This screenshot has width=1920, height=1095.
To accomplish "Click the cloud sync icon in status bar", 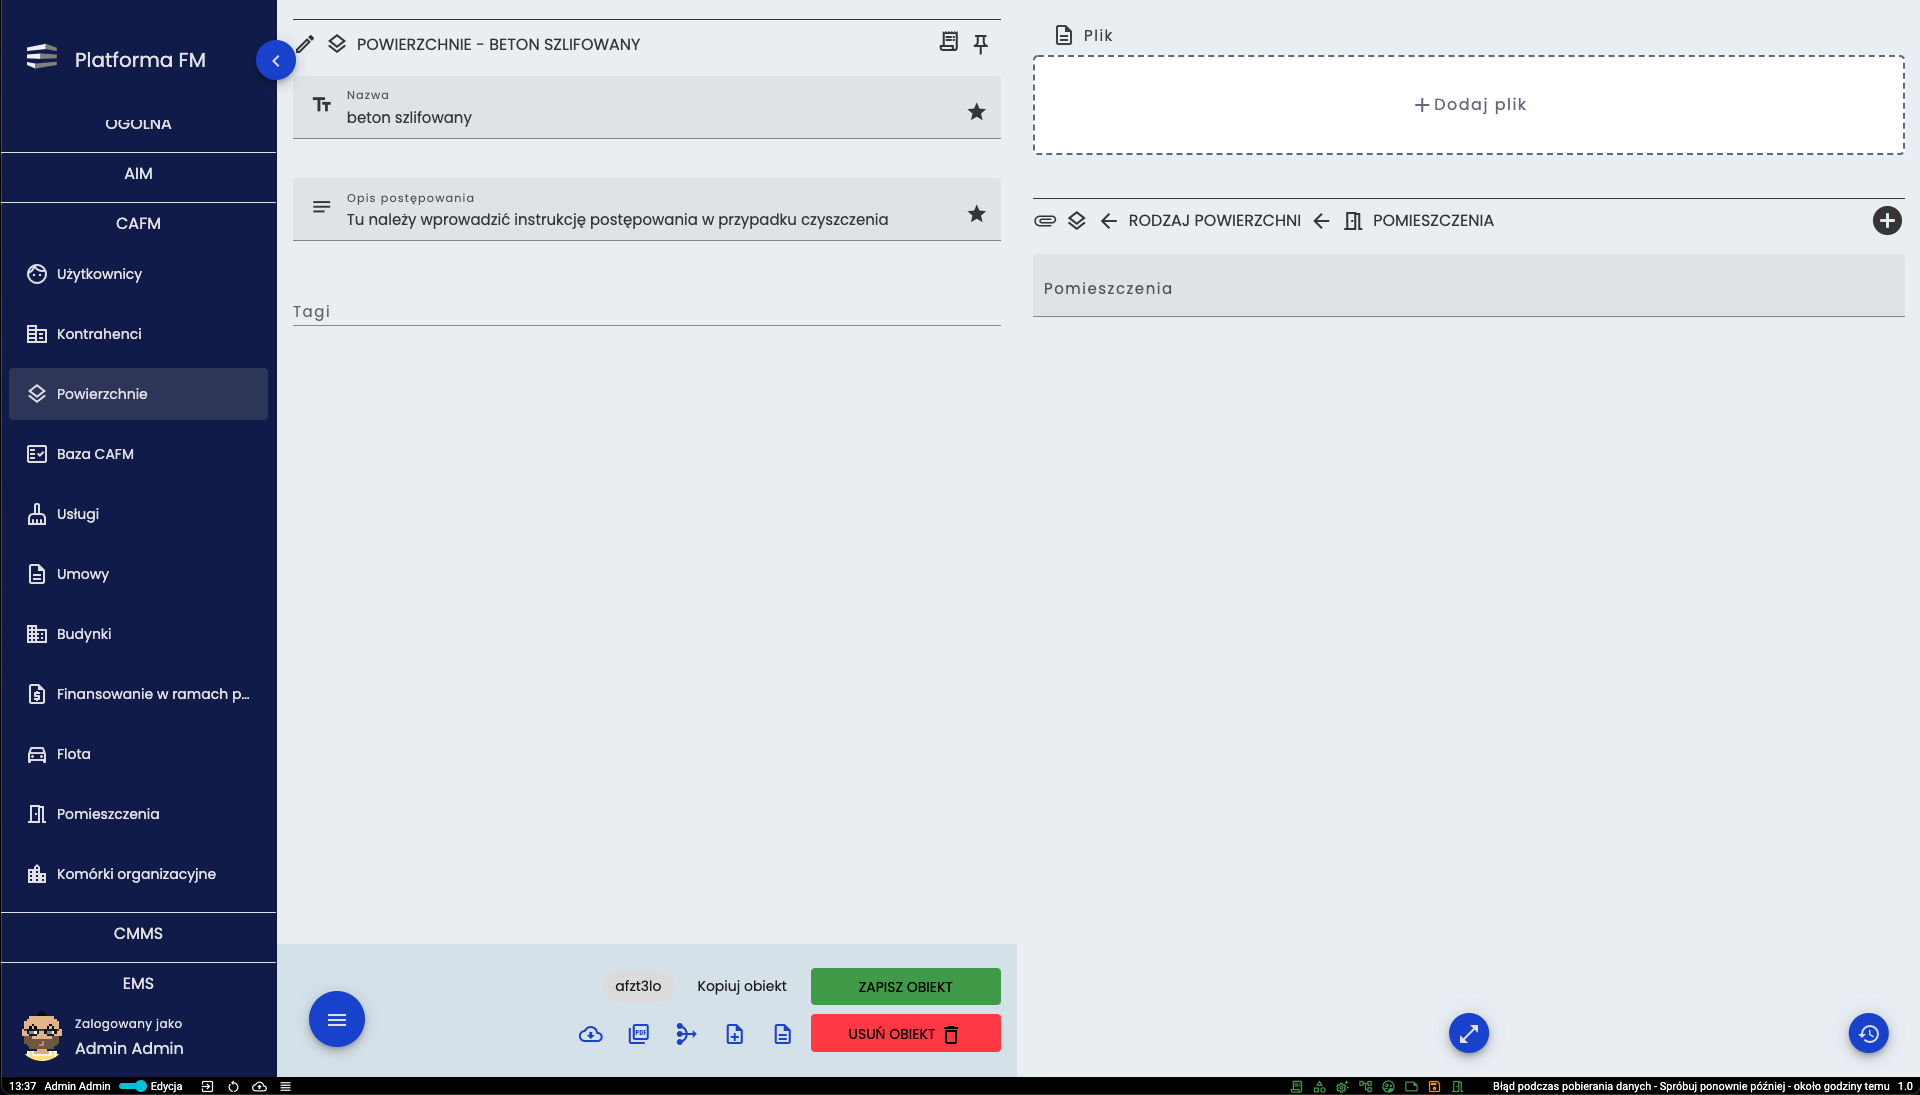I will coord(260,1086).
